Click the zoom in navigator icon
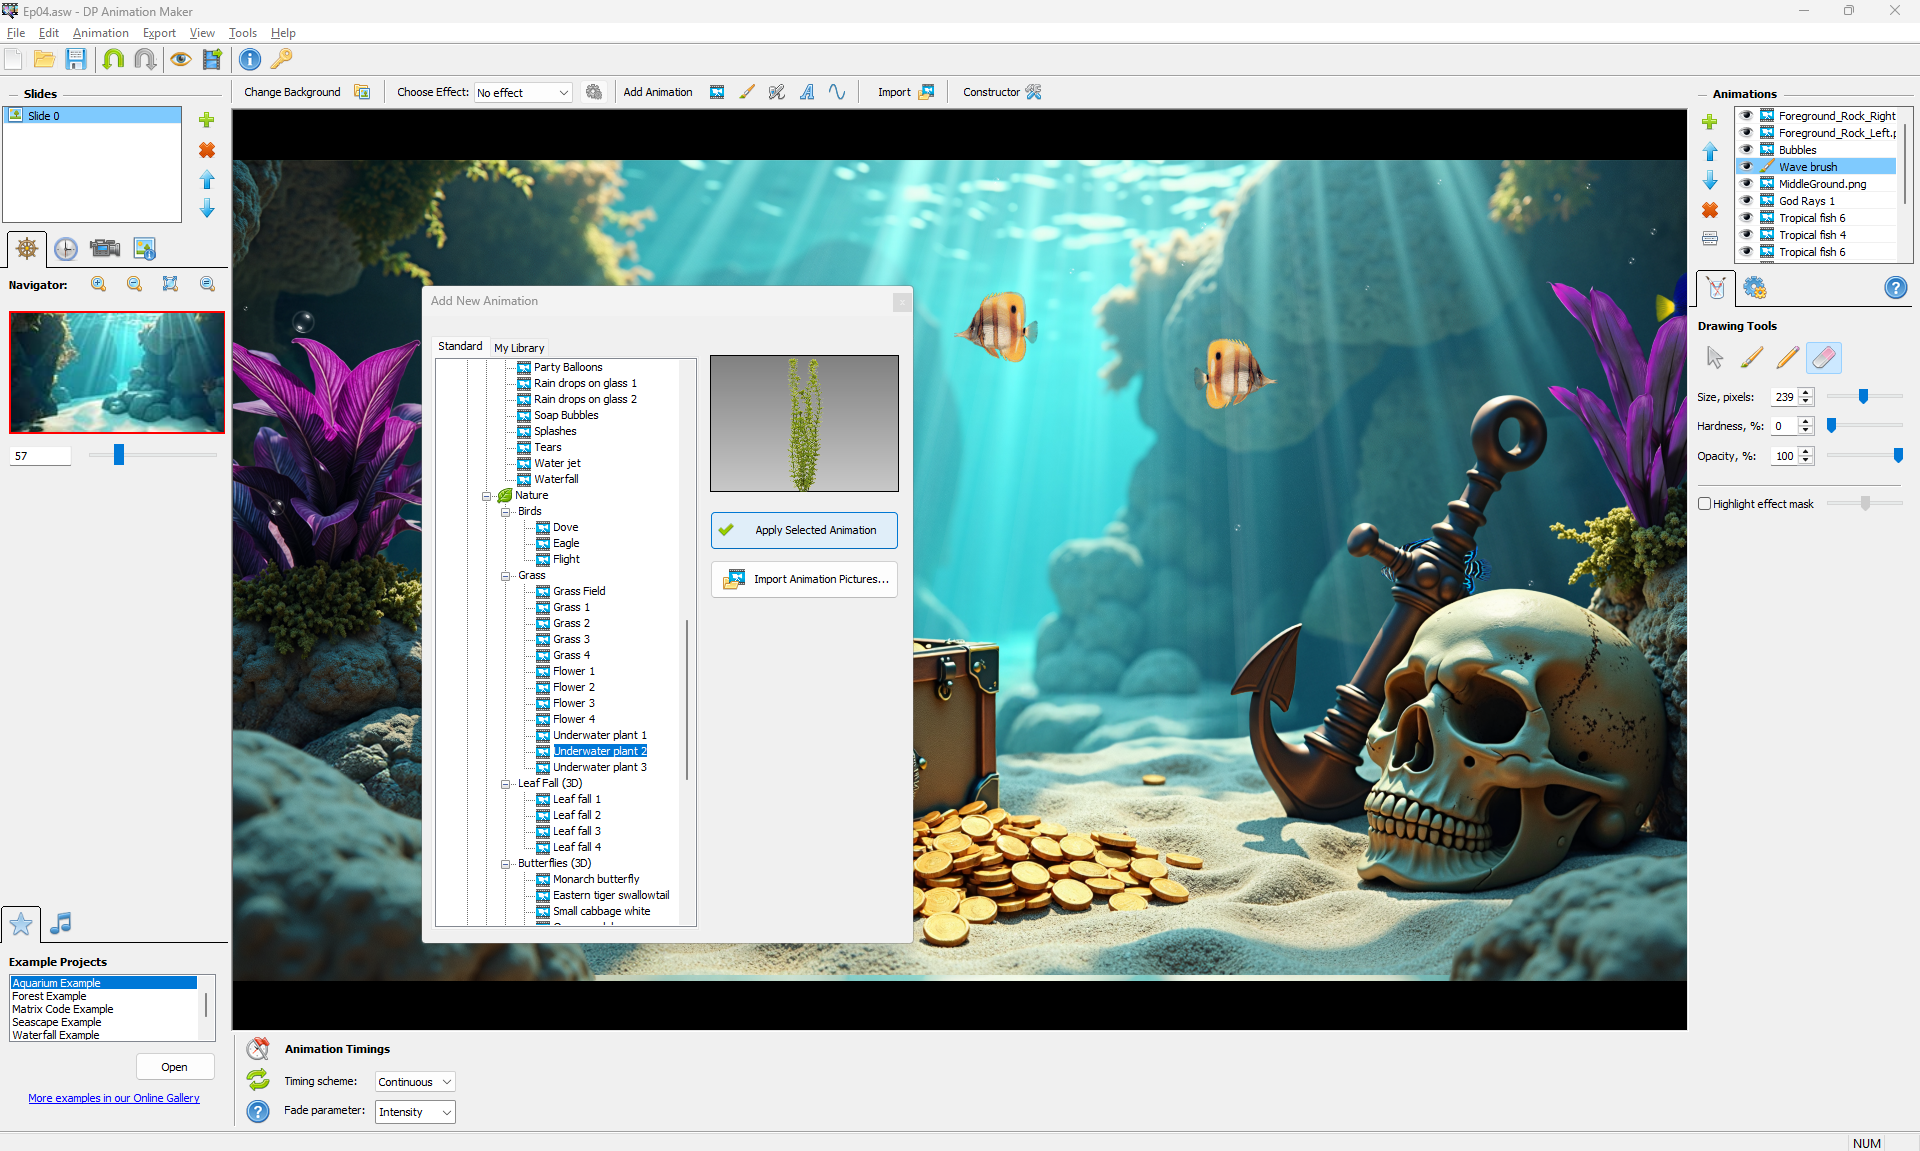Screen dimensions: 1920x1151 [98, 285]
